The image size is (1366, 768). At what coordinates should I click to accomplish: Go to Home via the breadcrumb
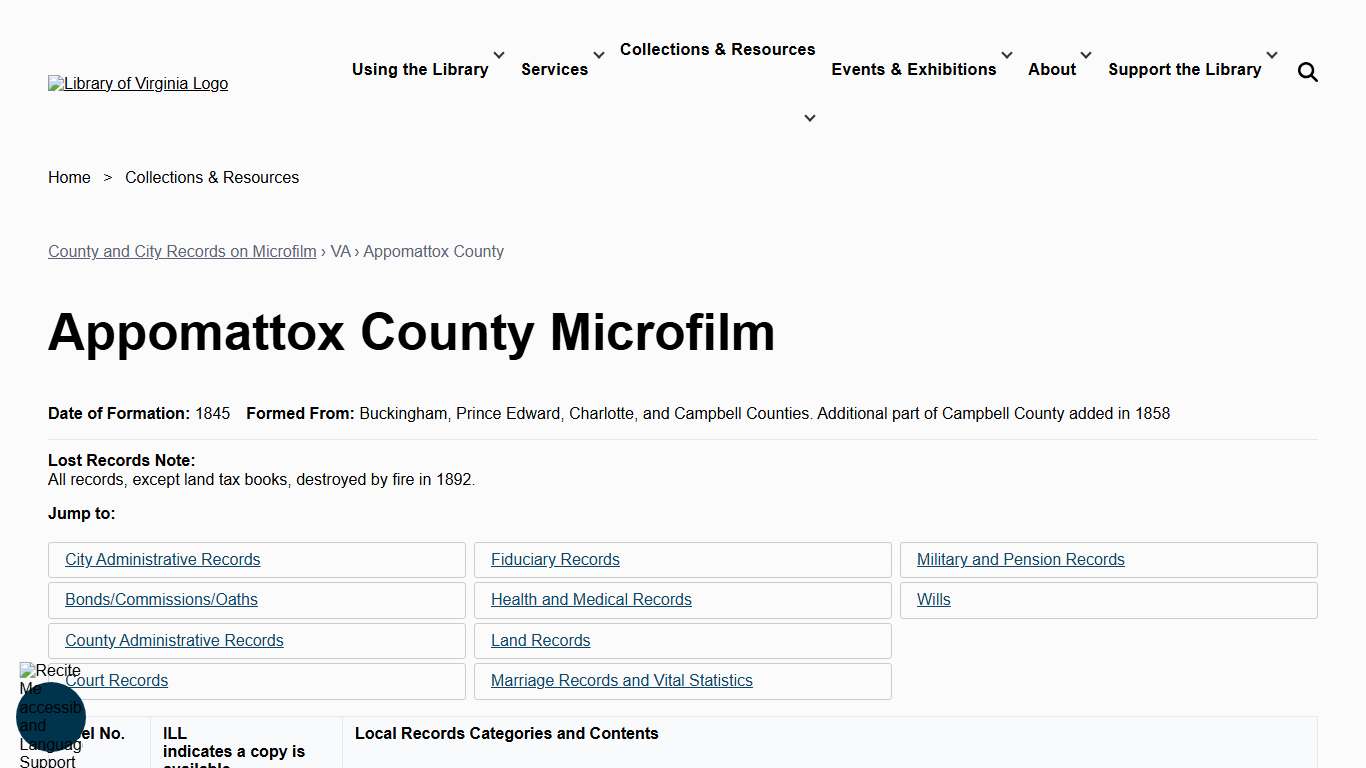point(69,177)
